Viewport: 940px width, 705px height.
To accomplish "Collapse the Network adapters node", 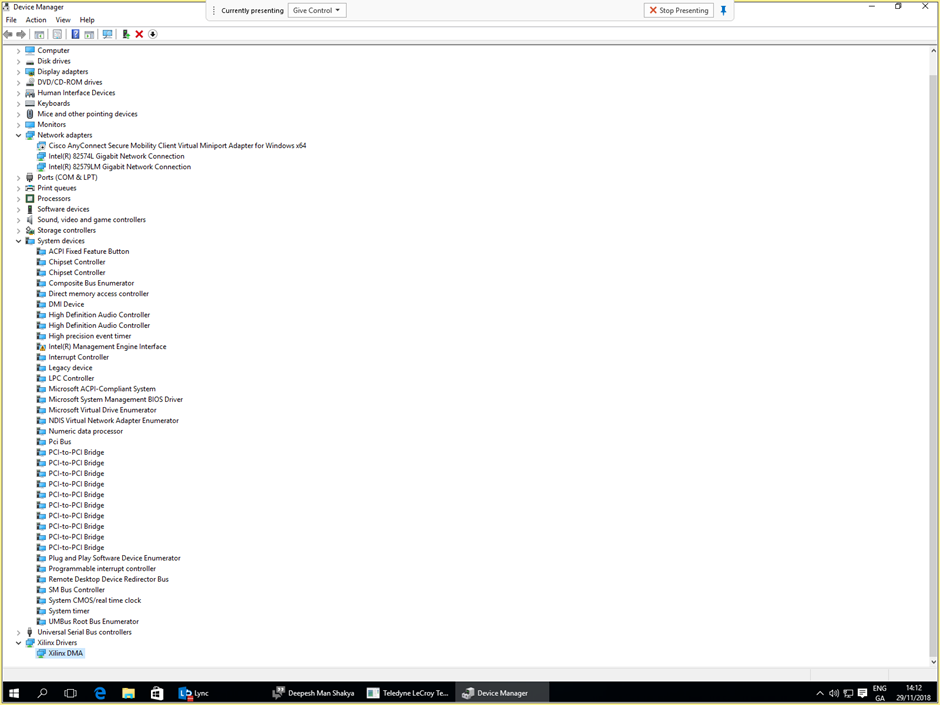I will pos(19,135).
